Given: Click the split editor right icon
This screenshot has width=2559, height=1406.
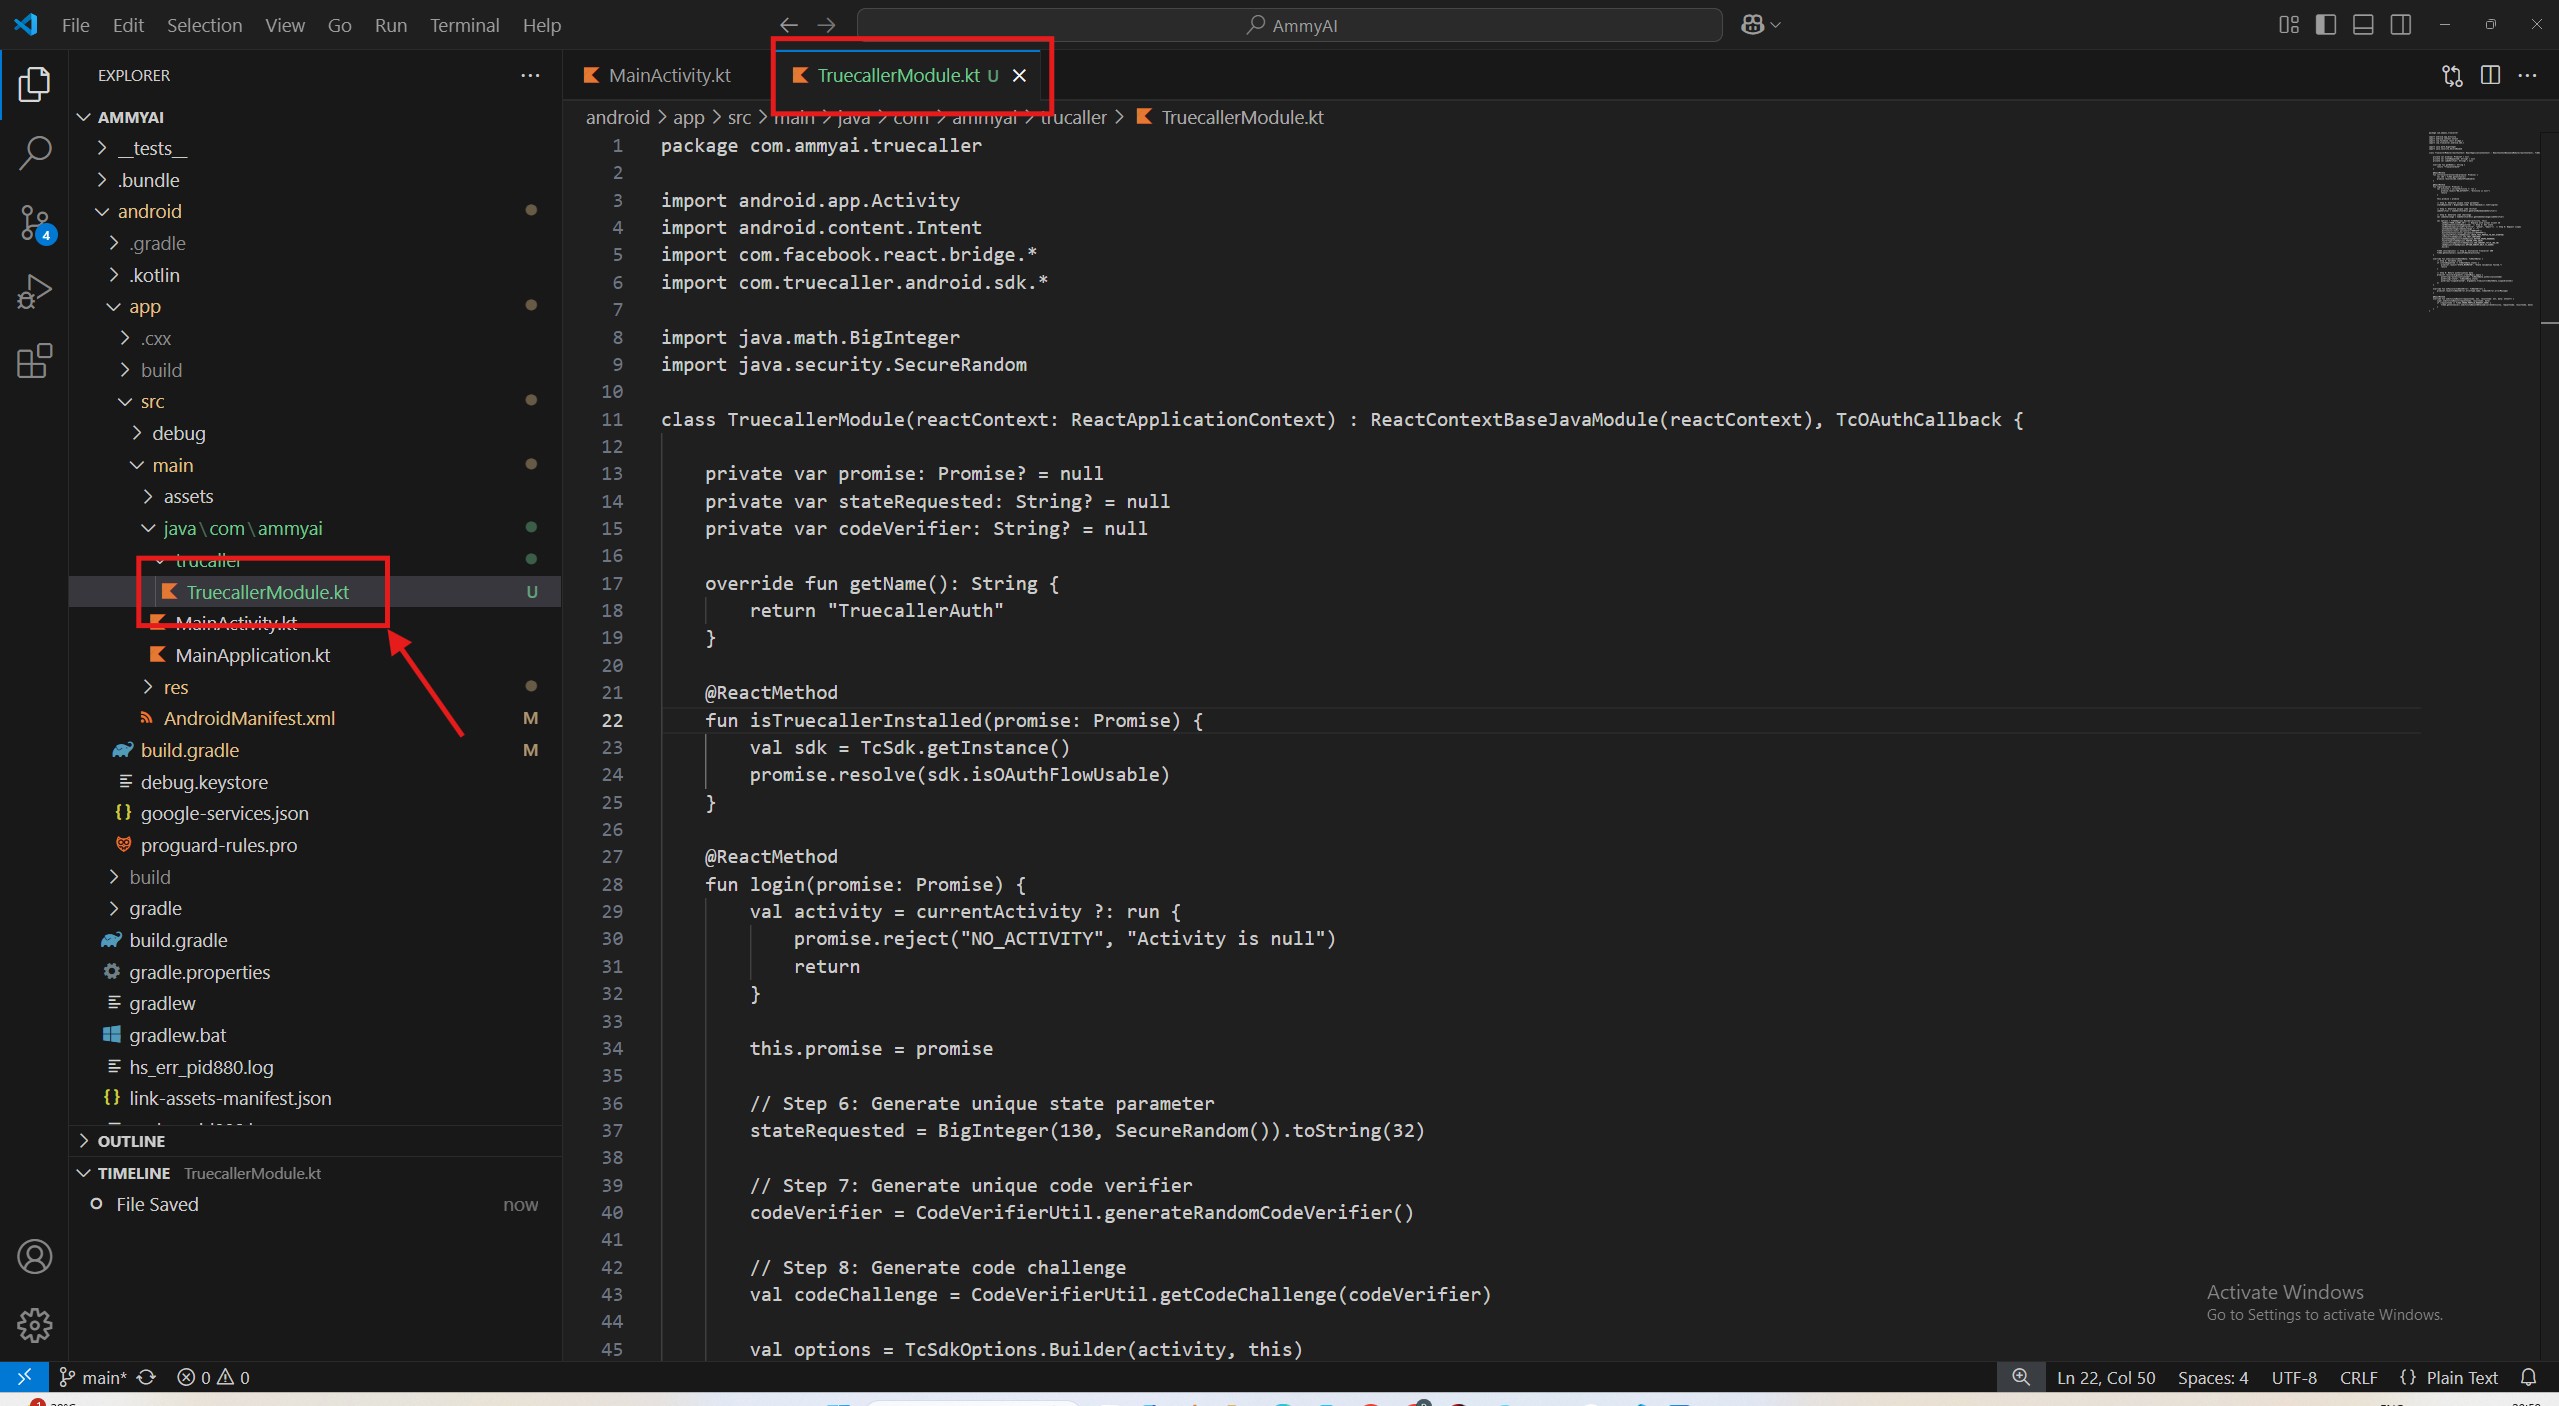Looking at the screenshot, I should [x=2490, y=76].
